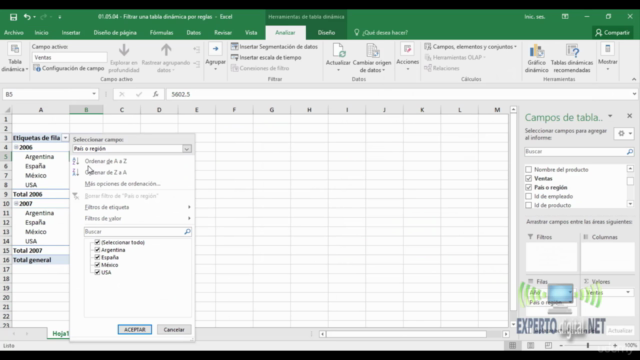Check the Id de empleado field
The height and width of the screenshot is (360, 640).
tap(529, 196)
